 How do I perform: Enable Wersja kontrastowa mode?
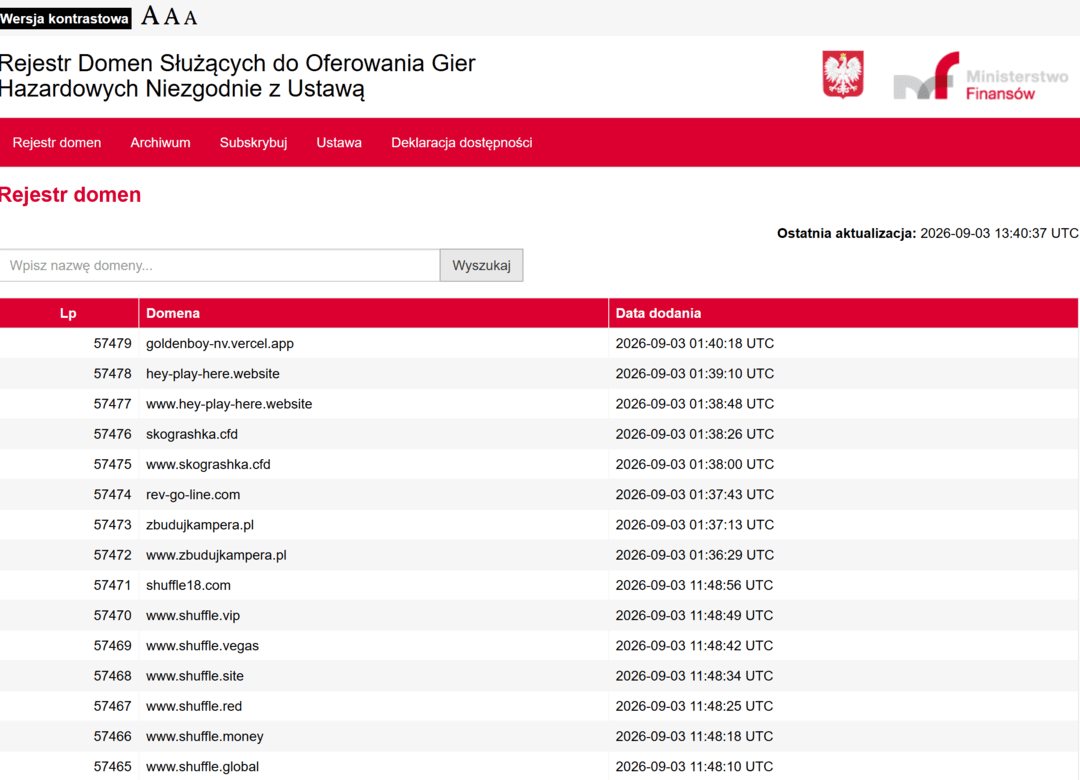pos(65,19)
